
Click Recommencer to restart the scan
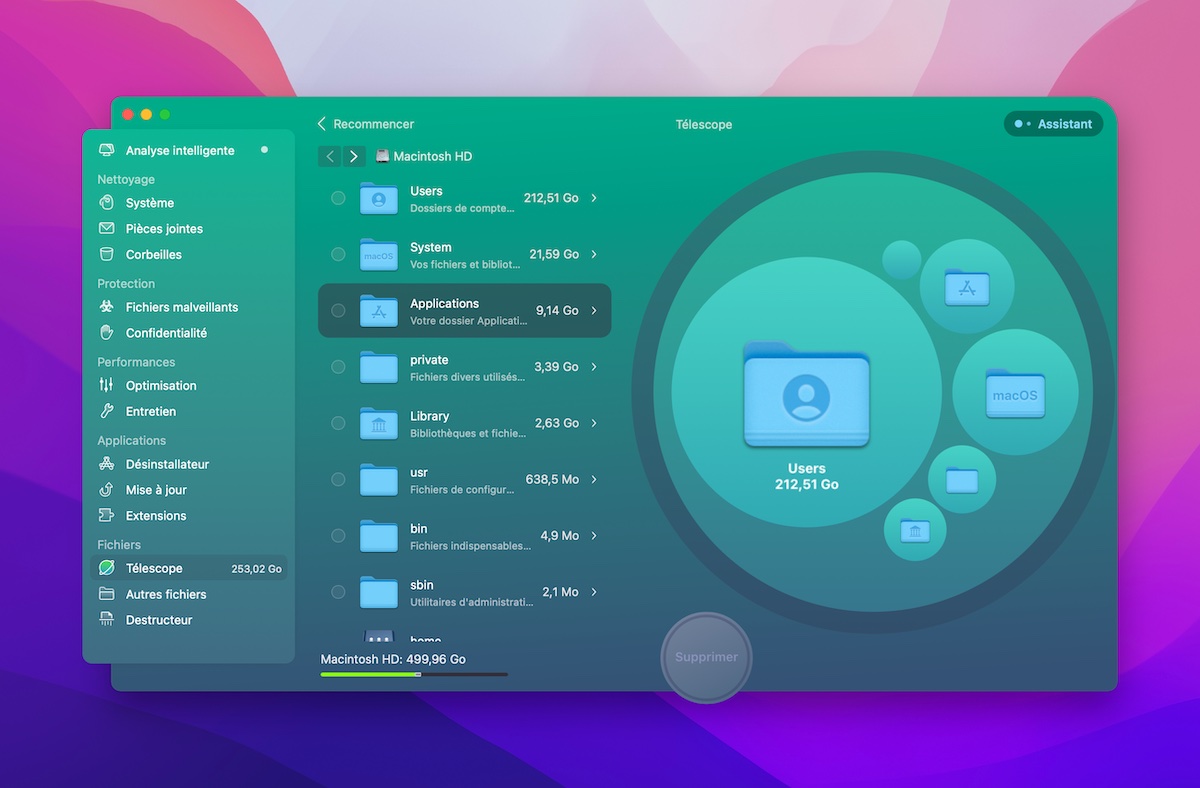click(x=365, y=124)
